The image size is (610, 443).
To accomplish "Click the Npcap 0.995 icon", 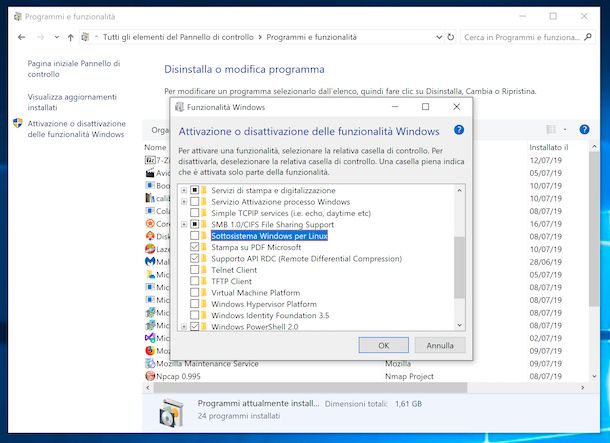I will click(x=150, y=376).
